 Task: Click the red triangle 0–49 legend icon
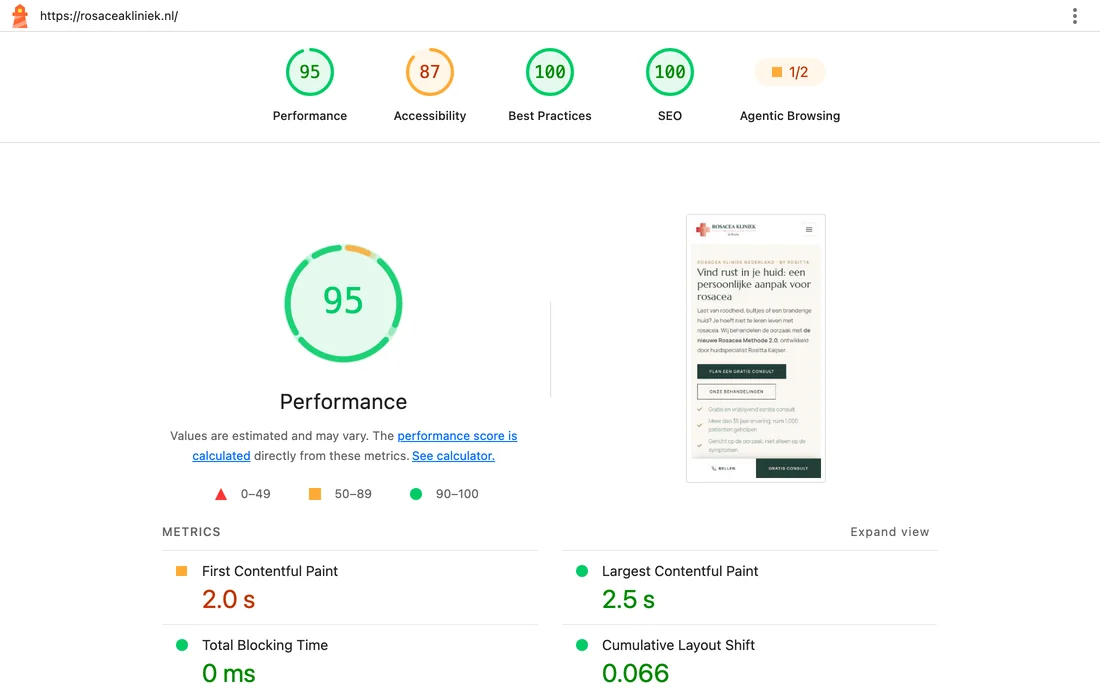pyautogui.click(x=221, y=494)
